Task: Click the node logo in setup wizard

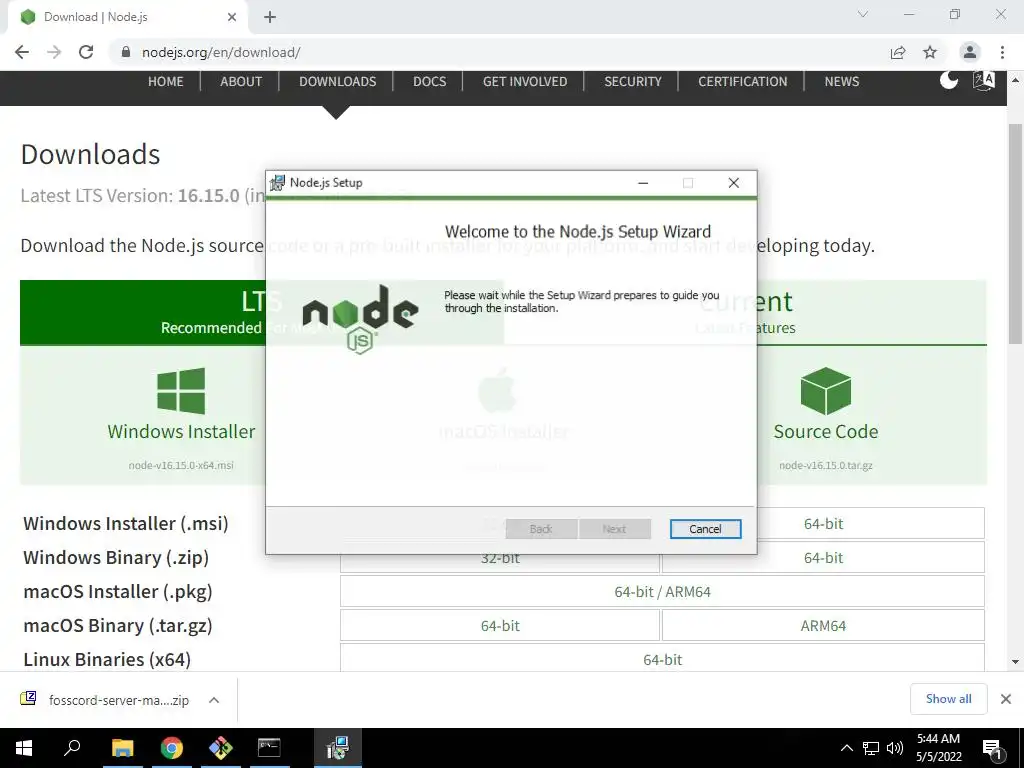Action: (x=360, y=319)
